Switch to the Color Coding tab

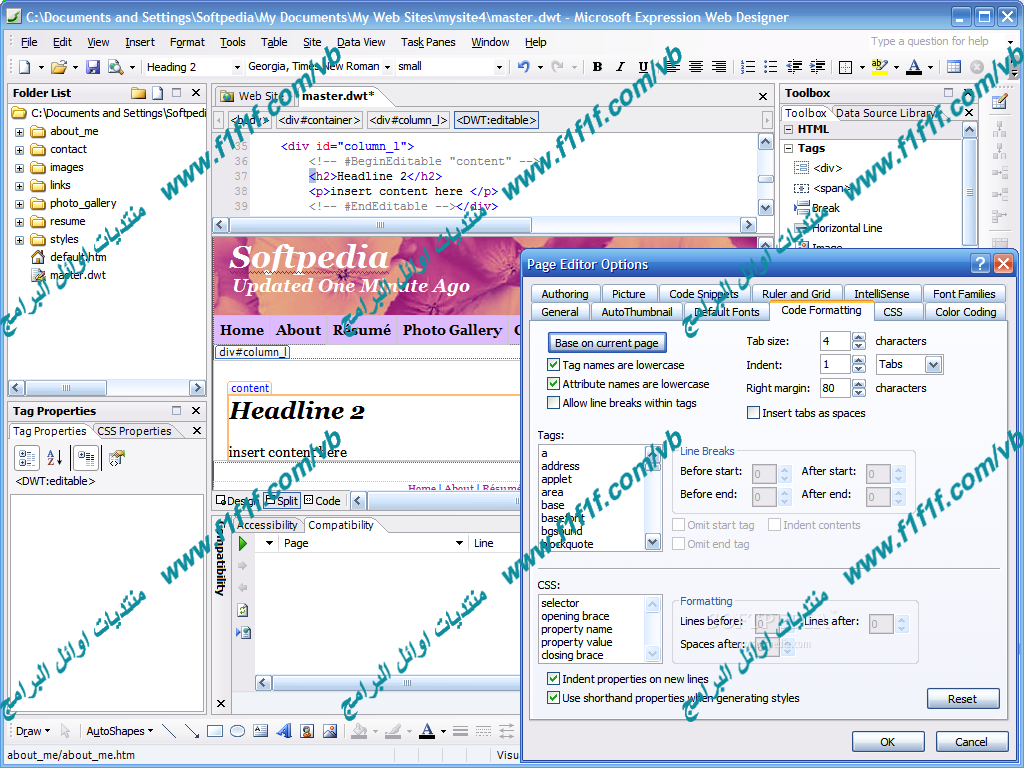[965, 312]
